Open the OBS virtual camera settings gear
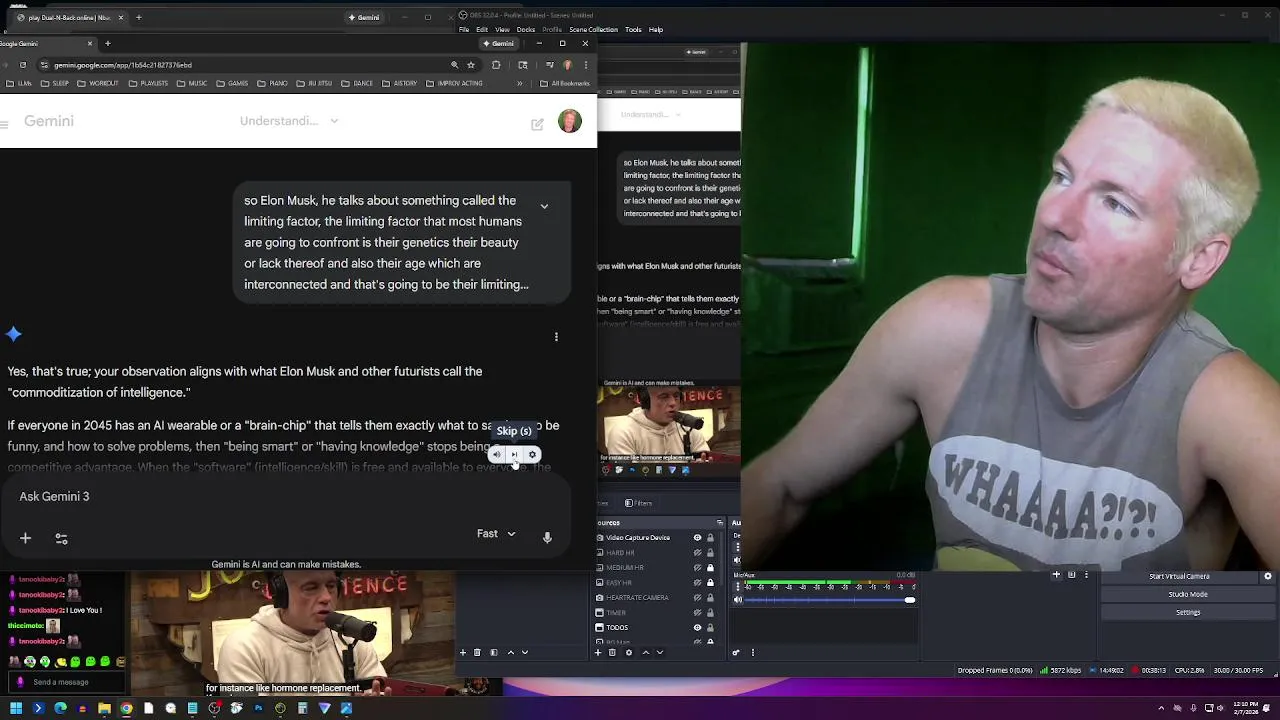 point(1268,576)
